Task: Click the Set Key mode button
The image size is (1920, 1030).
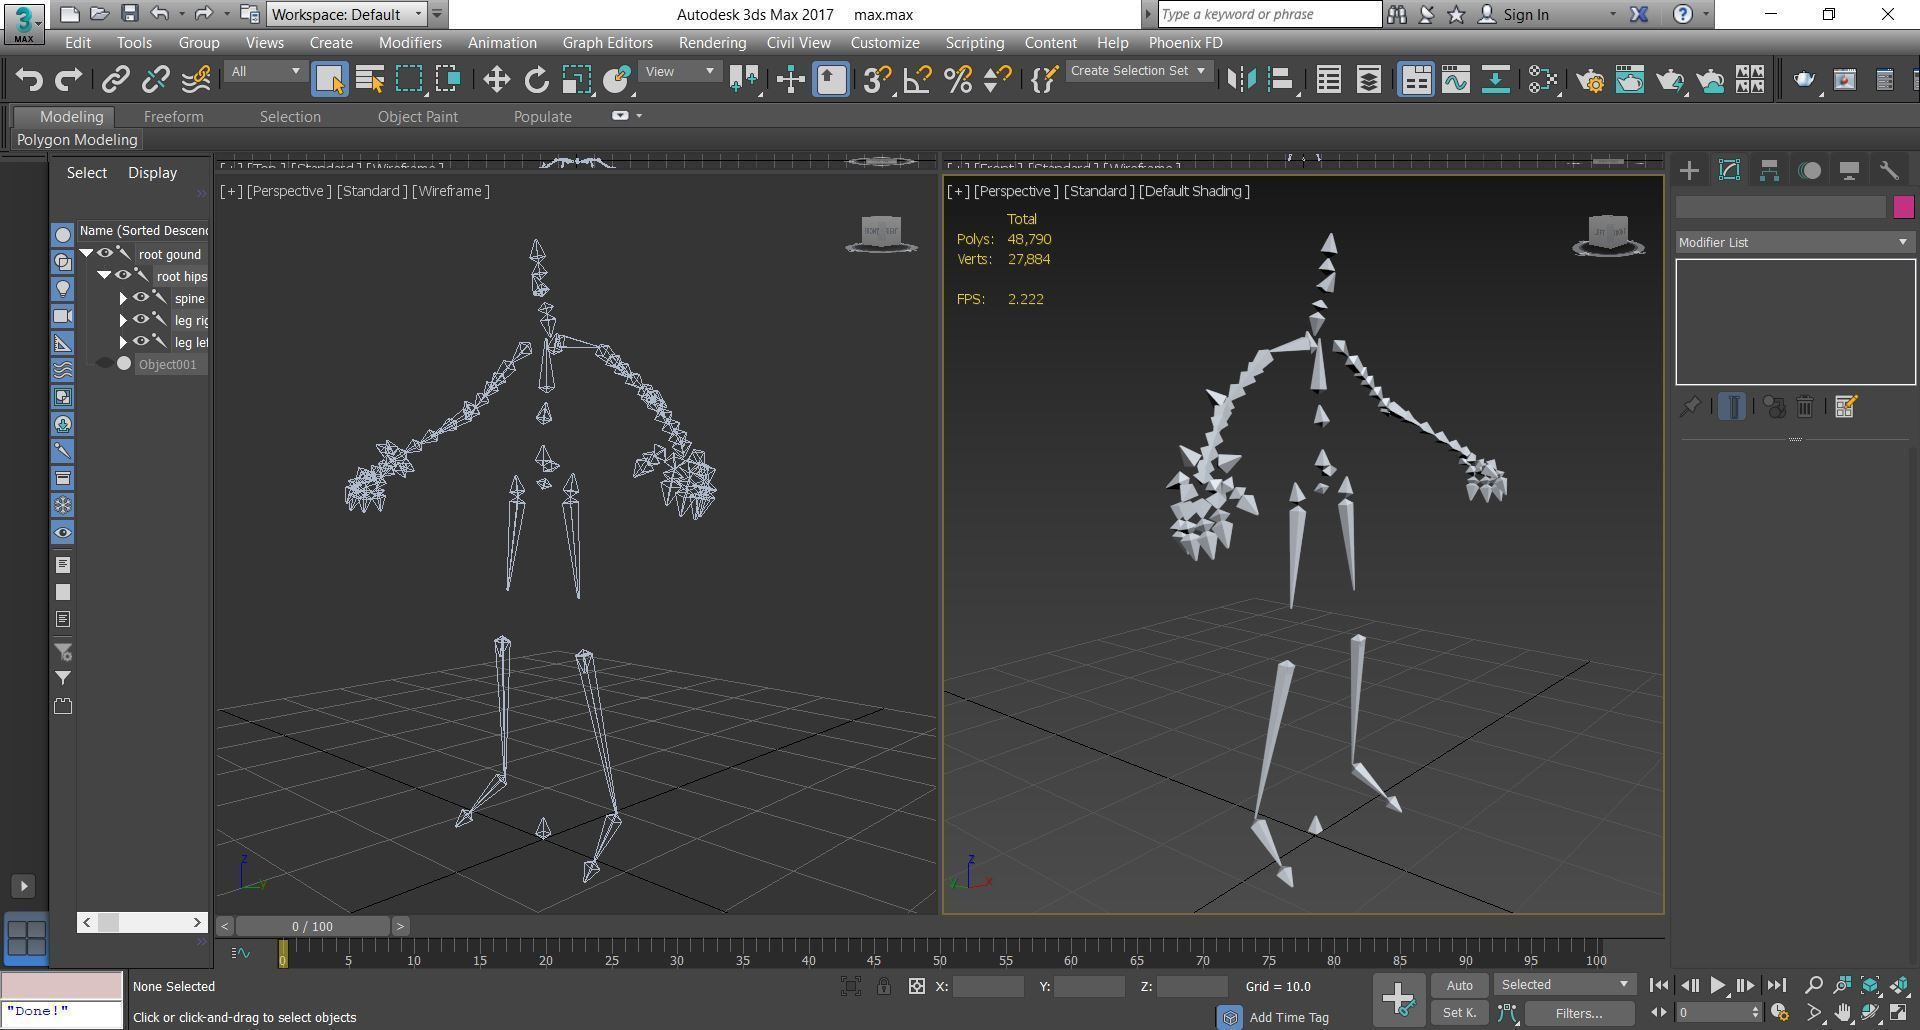Action: click(1459, 1013)
